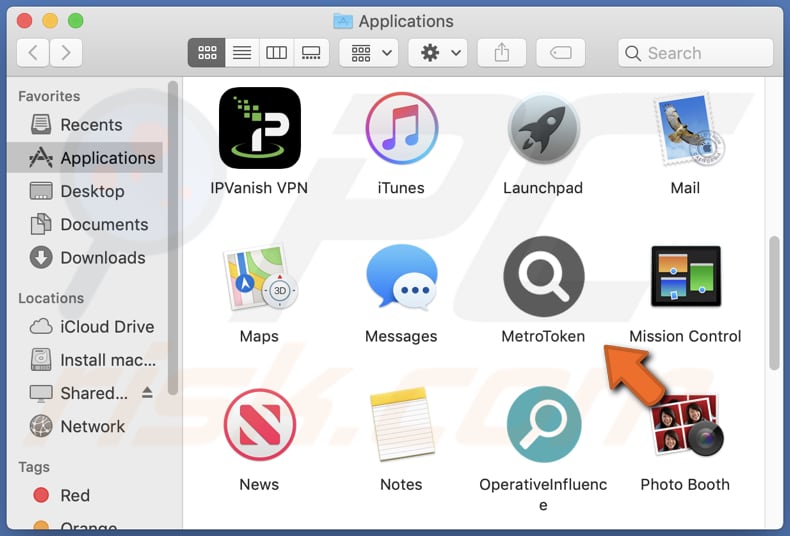Select the Notes notepad icon

point(402,424)
